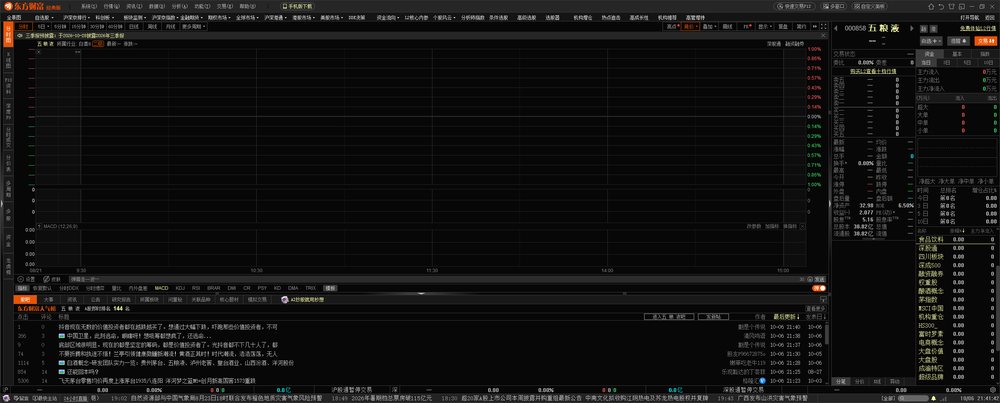
Task: Open 系统 menu
Action: (89, 6)
